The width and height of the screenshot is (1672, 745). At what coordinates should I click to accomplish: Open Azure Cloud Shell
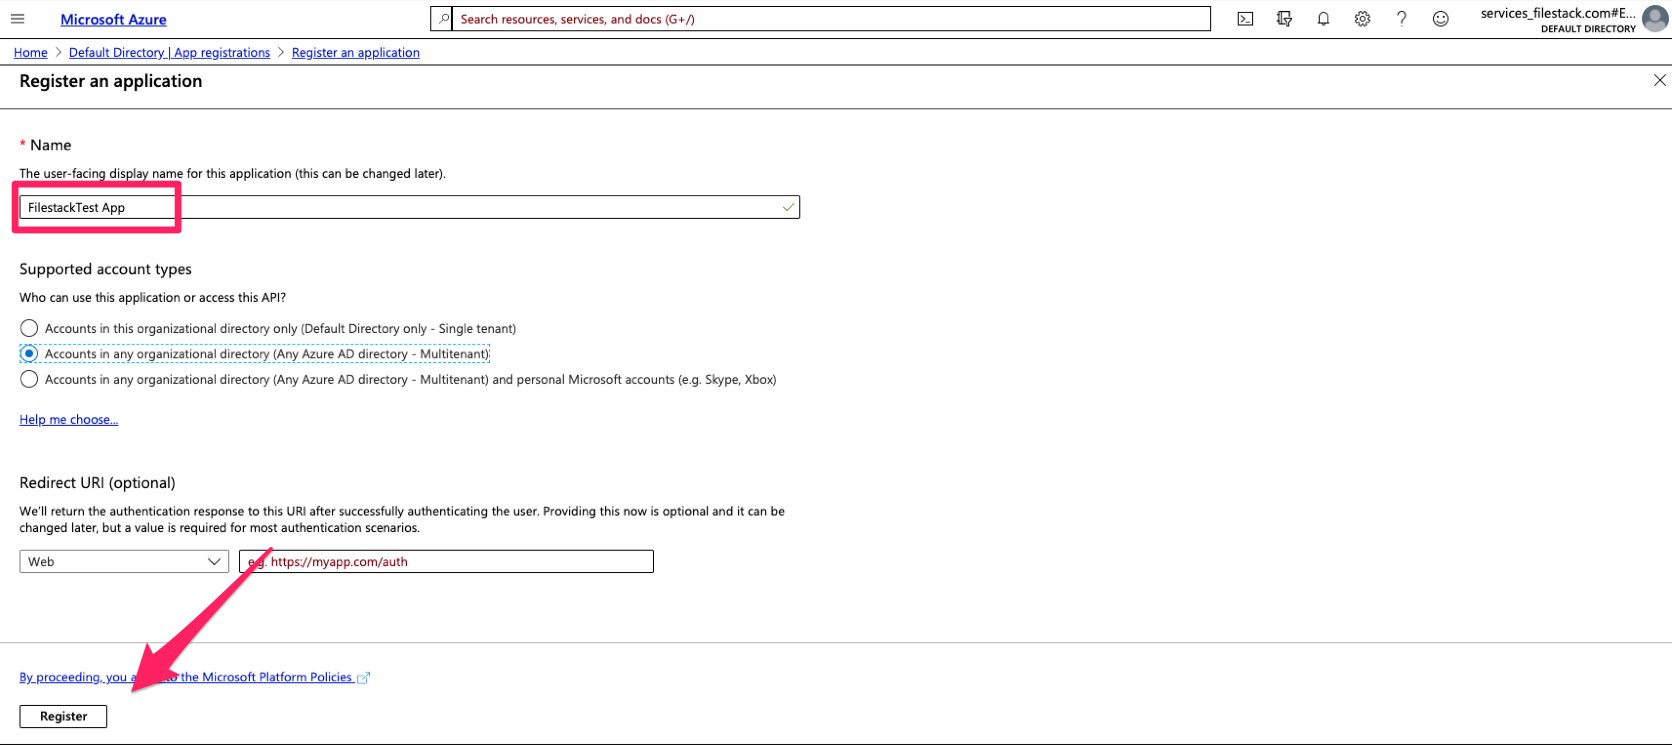1245,19
